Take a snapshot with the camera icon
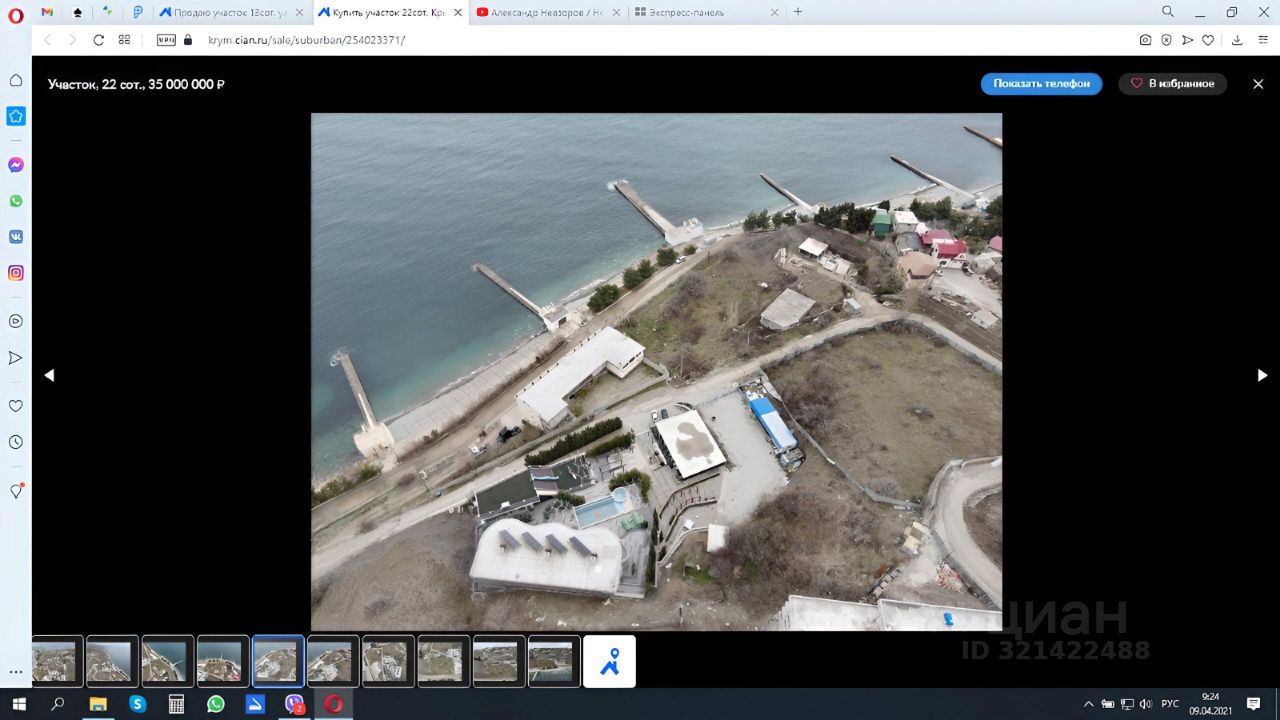This screenshot has width=1280, height=720. pyautogui.click(x=1145, y=40)
